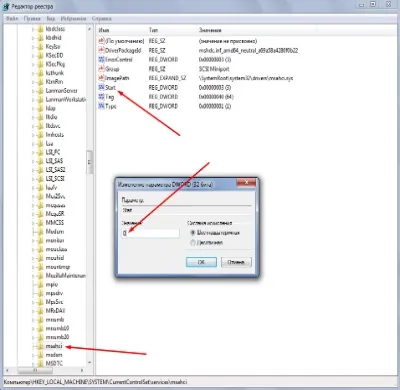Image resolution: width=400 pixels, height=390 pixels.
Task: Click the DriverPackageId string value icon
Action: pyautogui.click(x=101, y=50)
